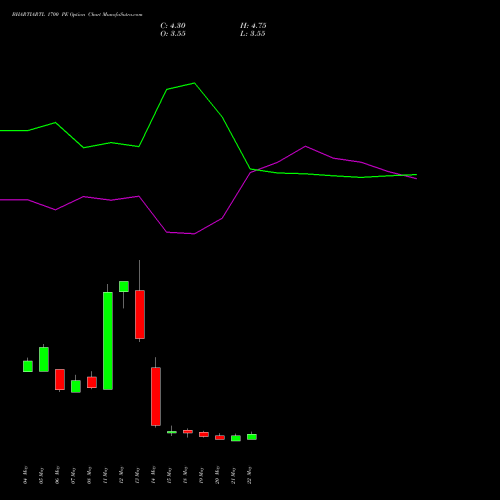Select the red candle for 13 May

[140, 314]
